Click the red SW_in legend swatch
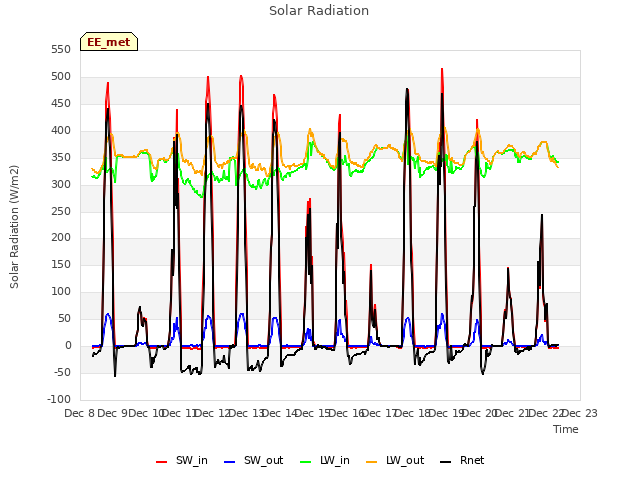 point(162,462)
